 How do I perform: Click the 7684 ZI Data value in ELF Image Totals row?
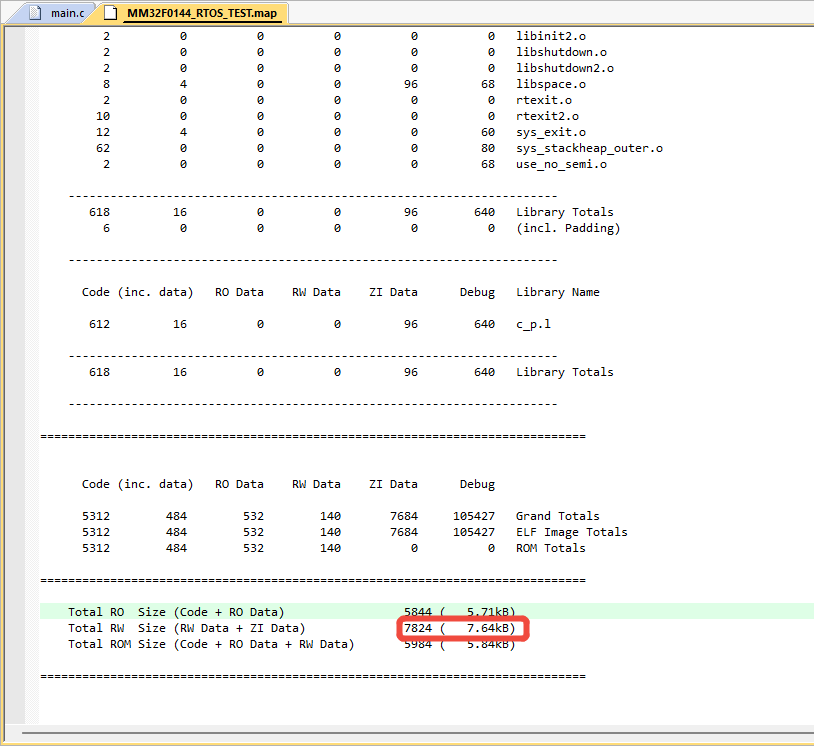click(x=404, y=532)
